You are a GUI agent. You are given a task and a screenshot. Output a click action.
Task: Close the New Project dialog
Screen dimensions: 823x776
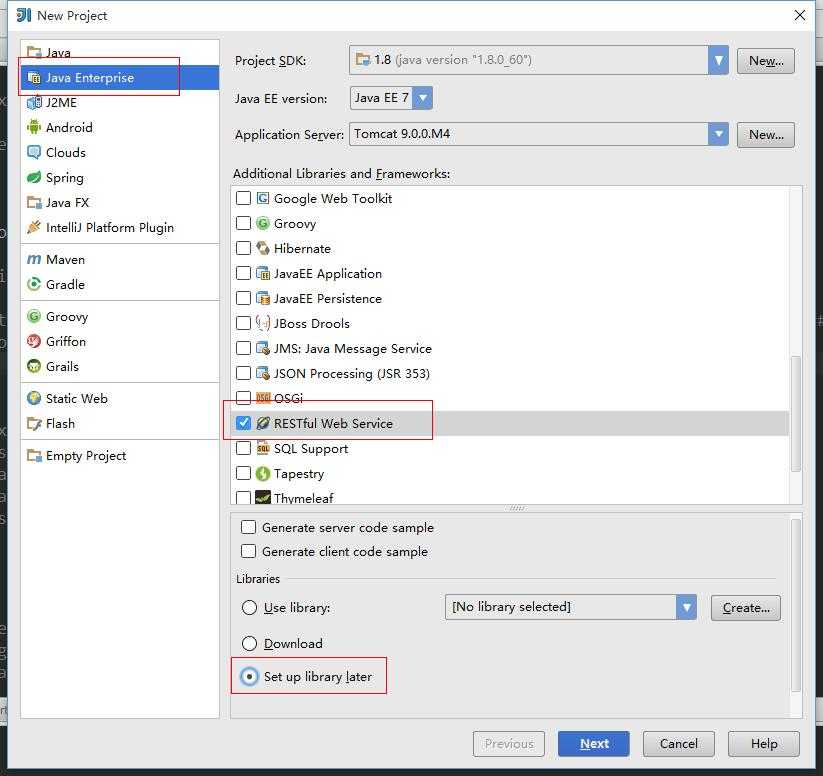799,15
